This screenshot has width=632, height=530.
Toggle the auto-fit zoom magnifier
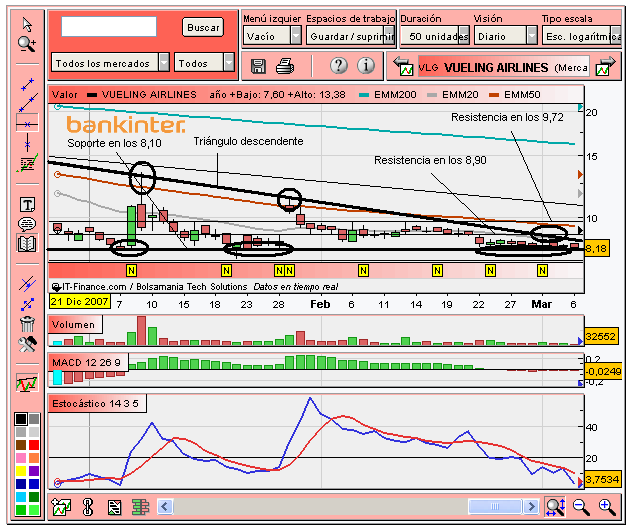coord(555,507)
